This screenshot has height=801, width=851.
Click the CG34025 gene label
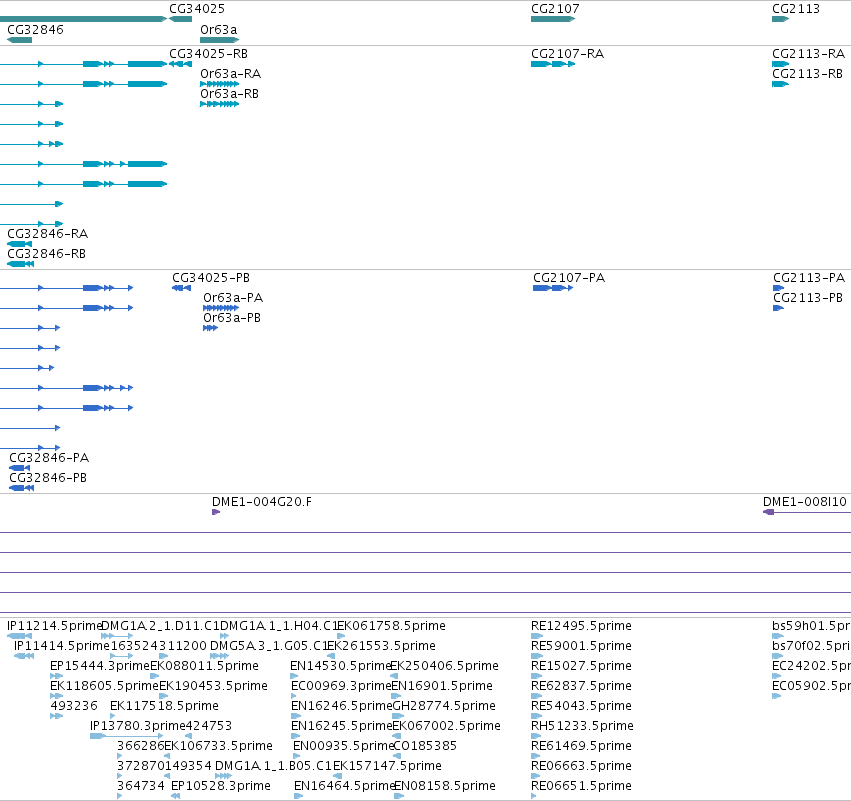pos(196,9)
